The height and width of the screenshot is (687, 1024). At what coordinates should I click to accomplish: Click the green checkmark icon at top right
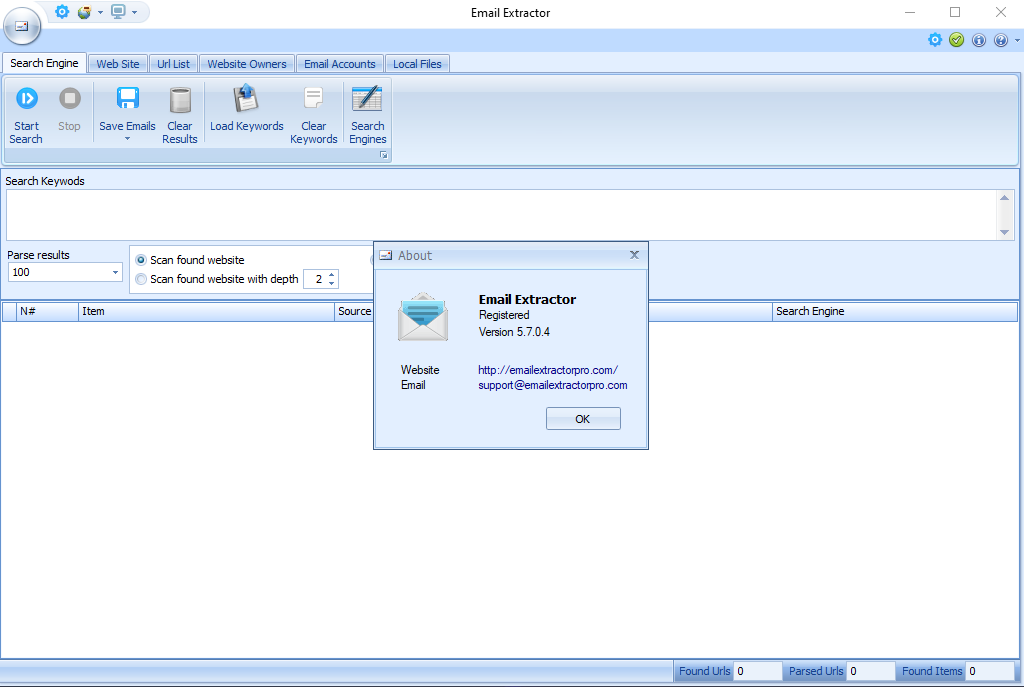click(x=957, y=40)
